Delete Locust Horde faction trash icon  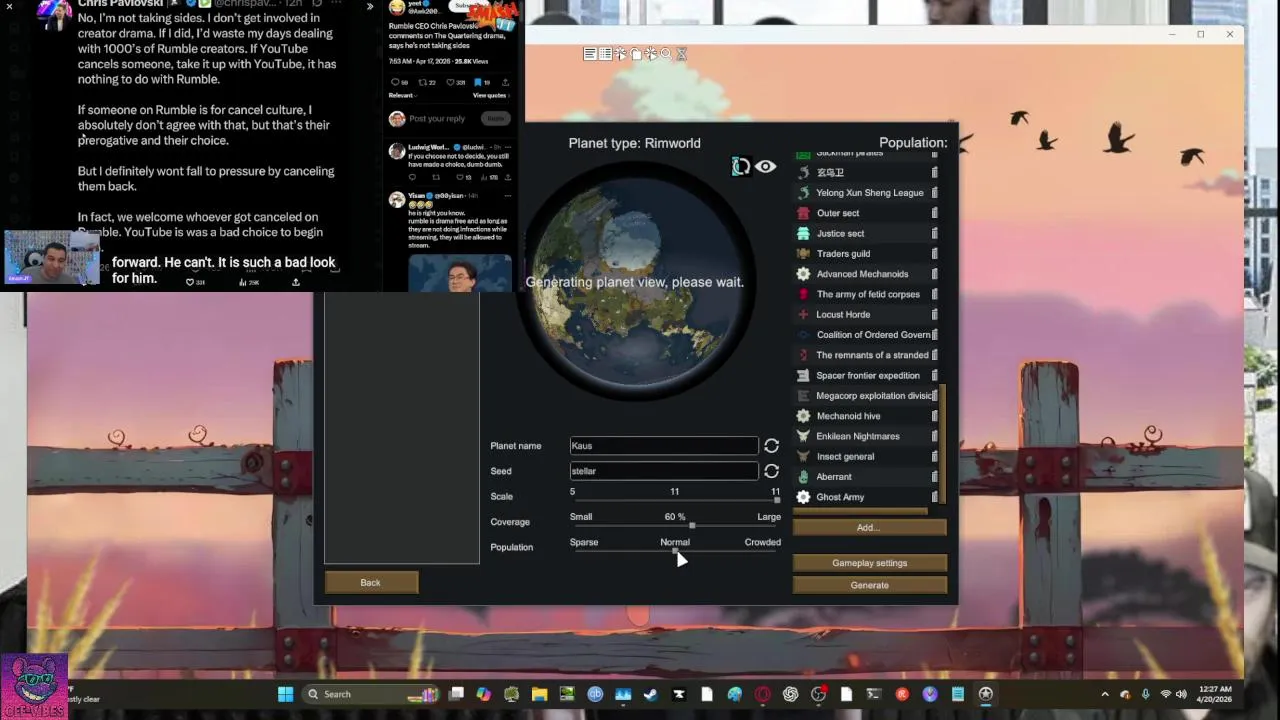(x=935, y=315)
